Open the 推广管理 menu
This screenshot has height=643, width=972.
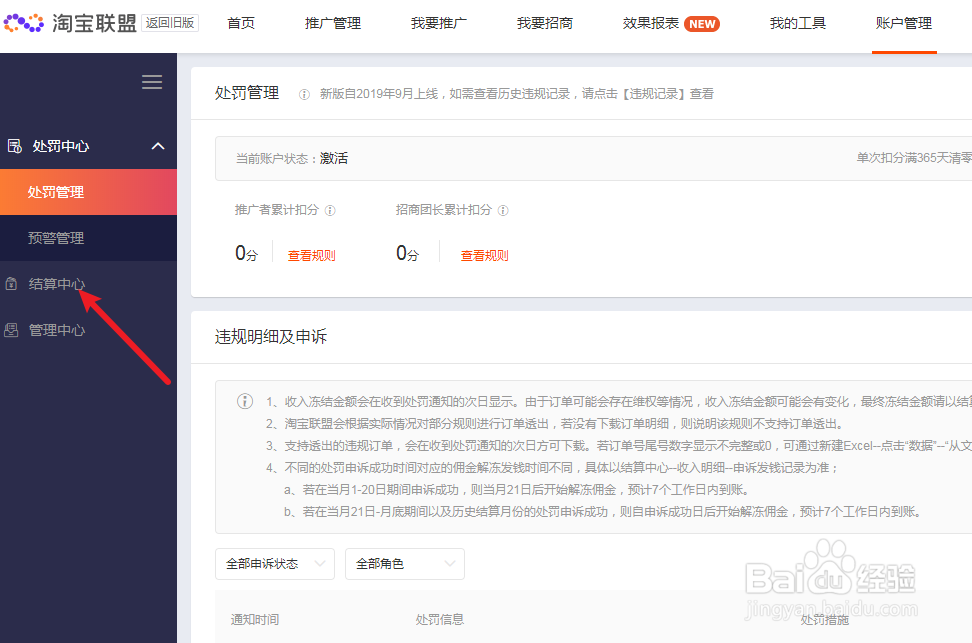332,23
